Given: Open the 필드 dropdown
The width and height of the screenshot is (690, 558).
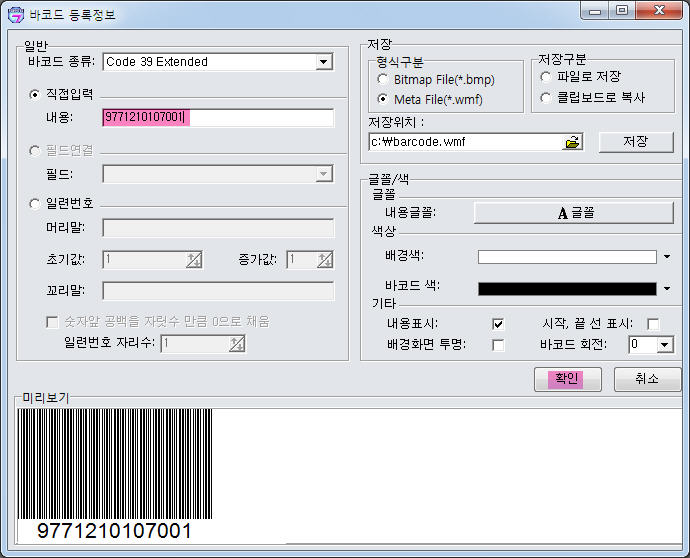Looking at the screenshot, I should (x=323, y=174).
